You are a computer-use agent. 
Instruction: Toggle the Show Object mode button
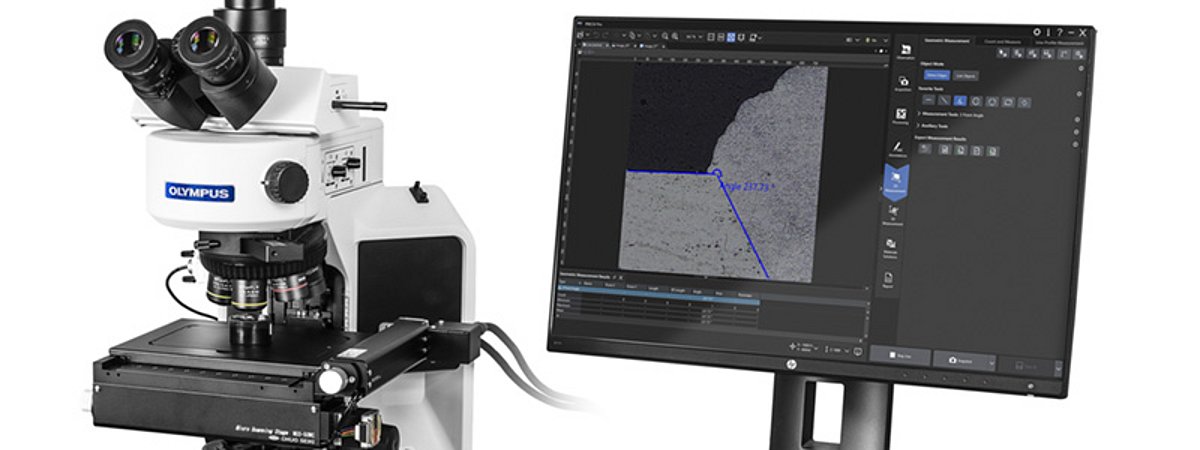935,75
